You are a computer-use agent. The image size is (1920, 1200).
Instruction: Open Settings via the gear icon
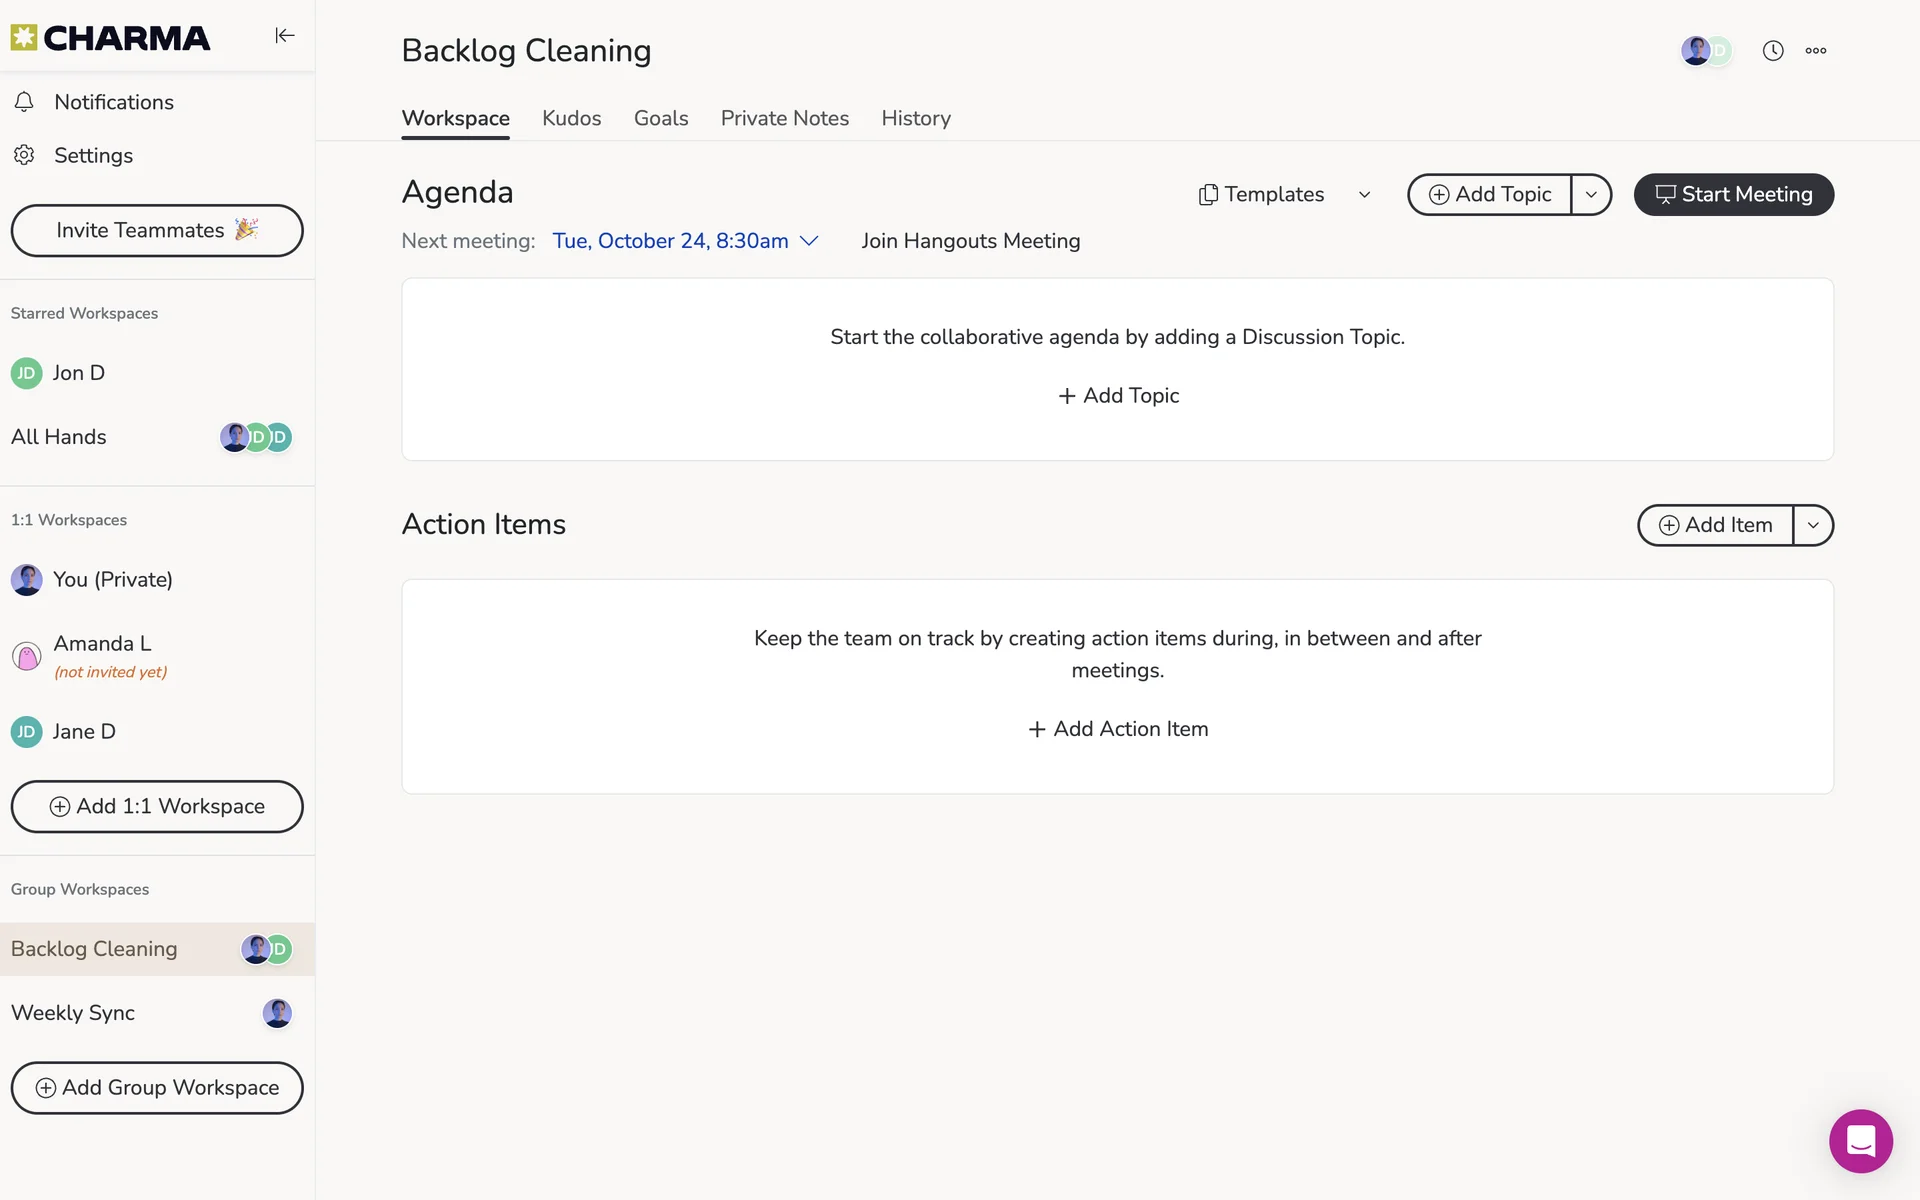coord(25,155)
